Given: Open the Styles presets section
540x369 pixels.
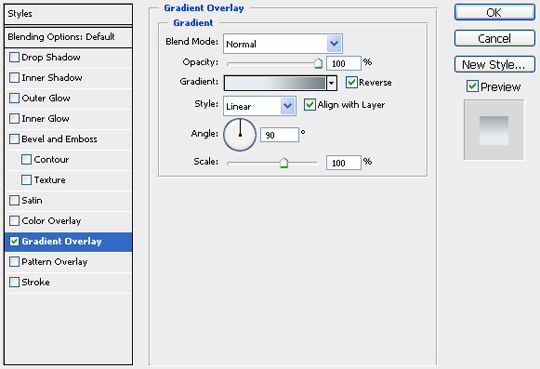Looking at the screenshot, I should coord(68,14).
